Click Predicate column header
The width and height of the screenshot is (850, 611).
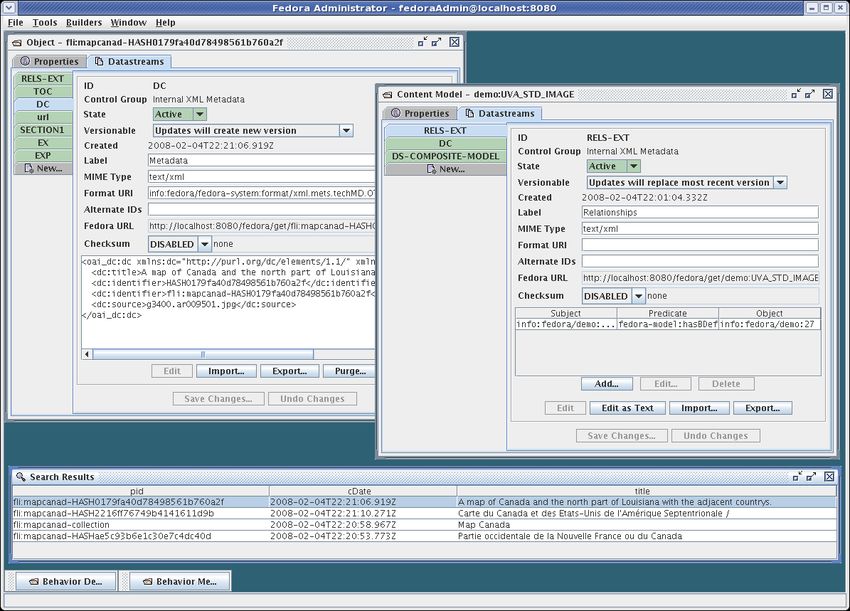[668, 313]
